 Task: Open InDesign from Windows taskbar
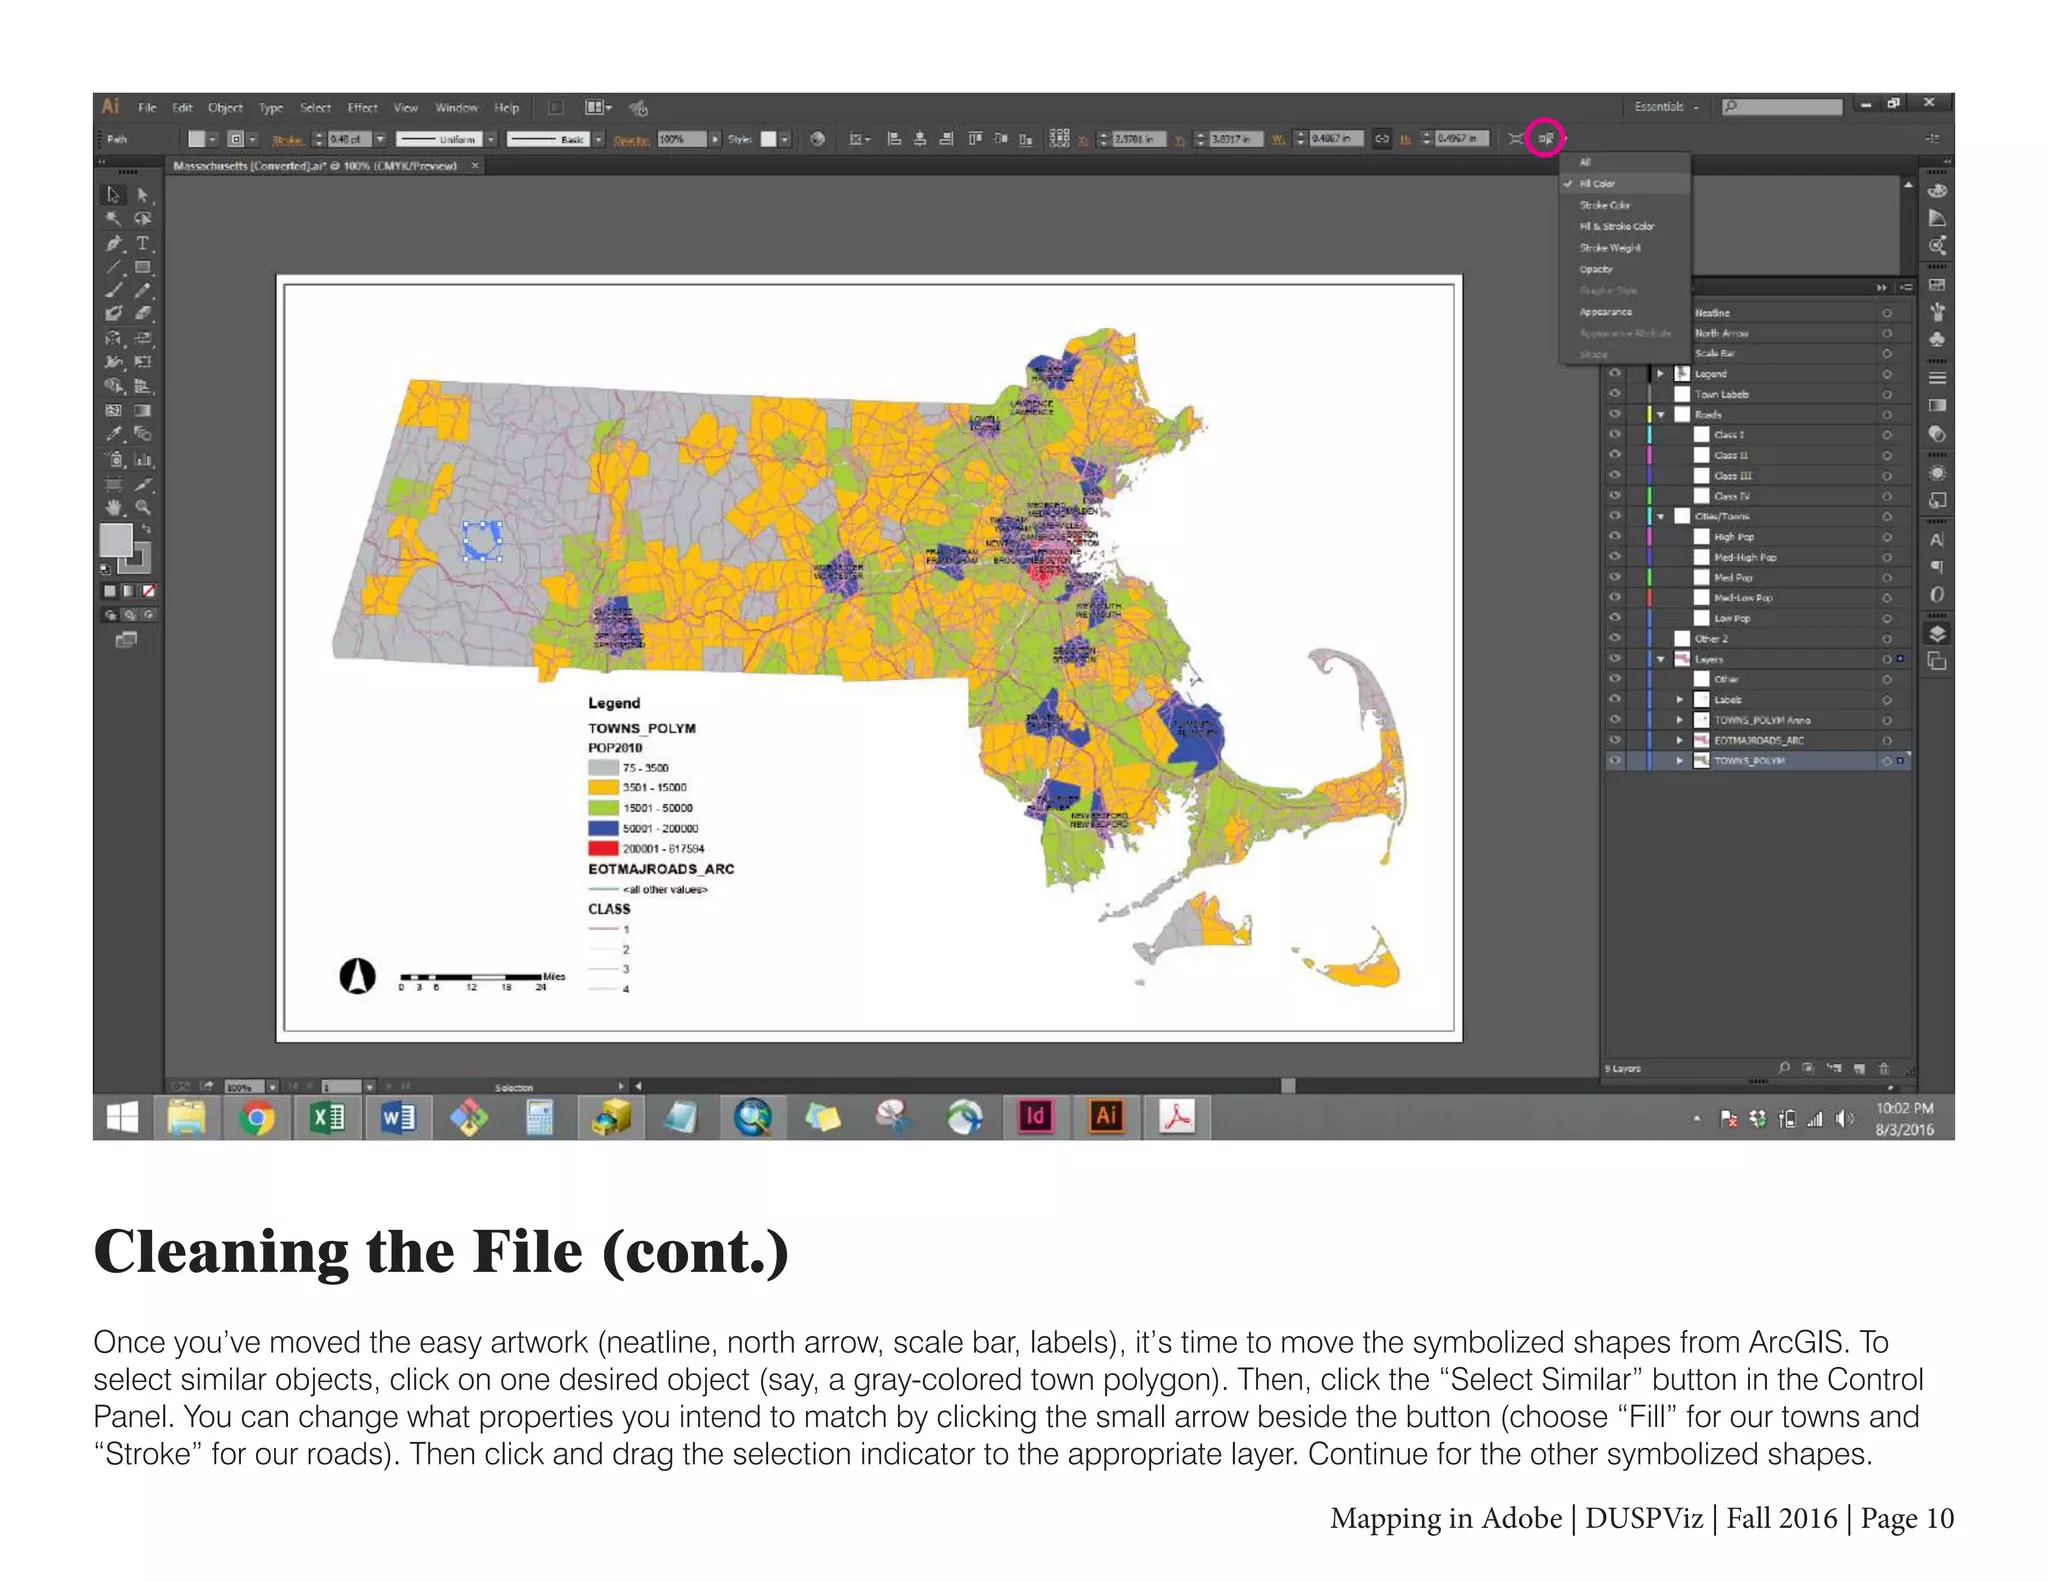[1035, 1116]
